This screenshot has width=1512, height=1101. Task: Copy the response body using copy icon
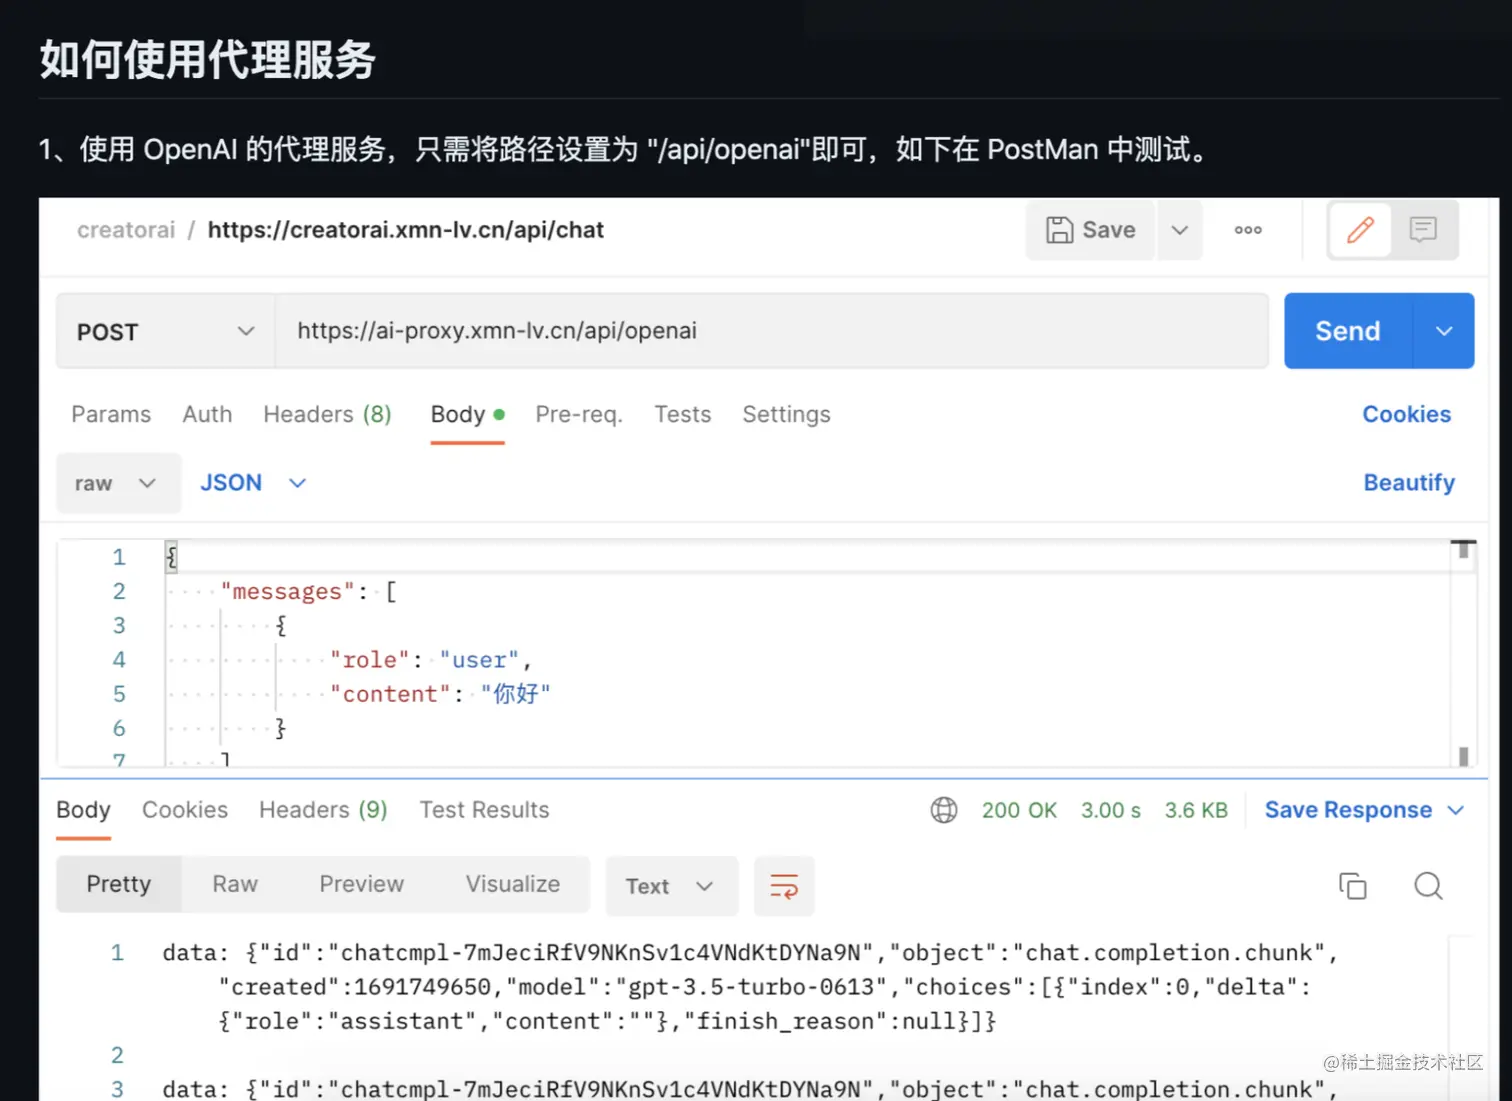(x=1353, y=886)
